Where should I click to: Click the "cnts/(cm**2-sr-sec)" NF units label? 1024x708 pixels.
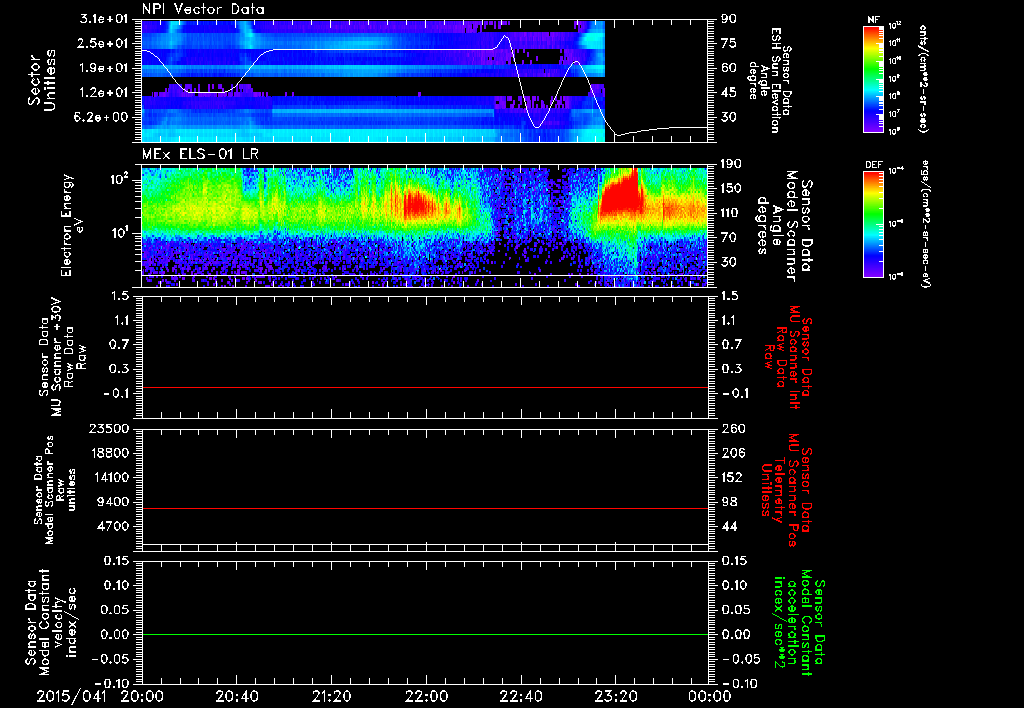(923, 78)
